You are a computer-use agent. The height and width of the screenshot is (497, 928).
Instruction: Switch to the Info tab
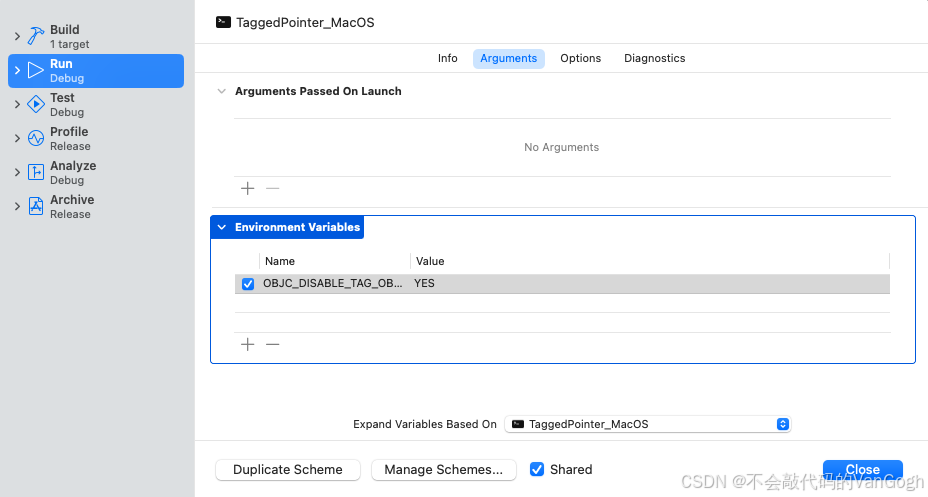point(447,58)
